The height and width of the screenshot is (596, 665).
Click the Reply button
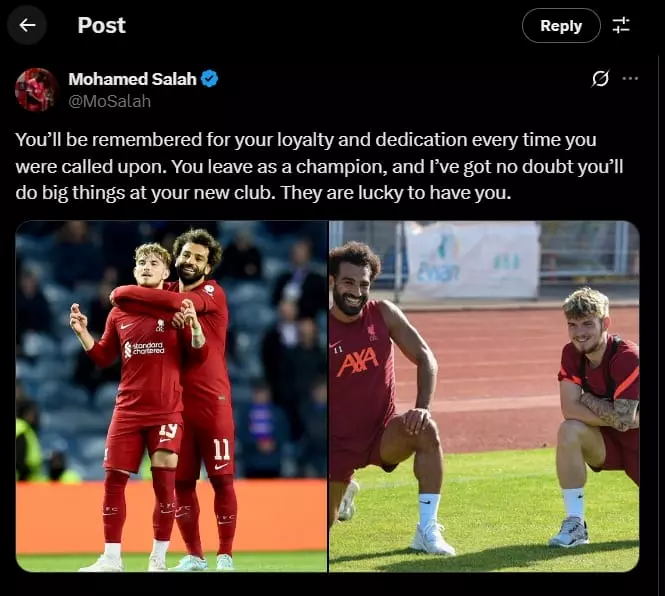pos(561,26)
